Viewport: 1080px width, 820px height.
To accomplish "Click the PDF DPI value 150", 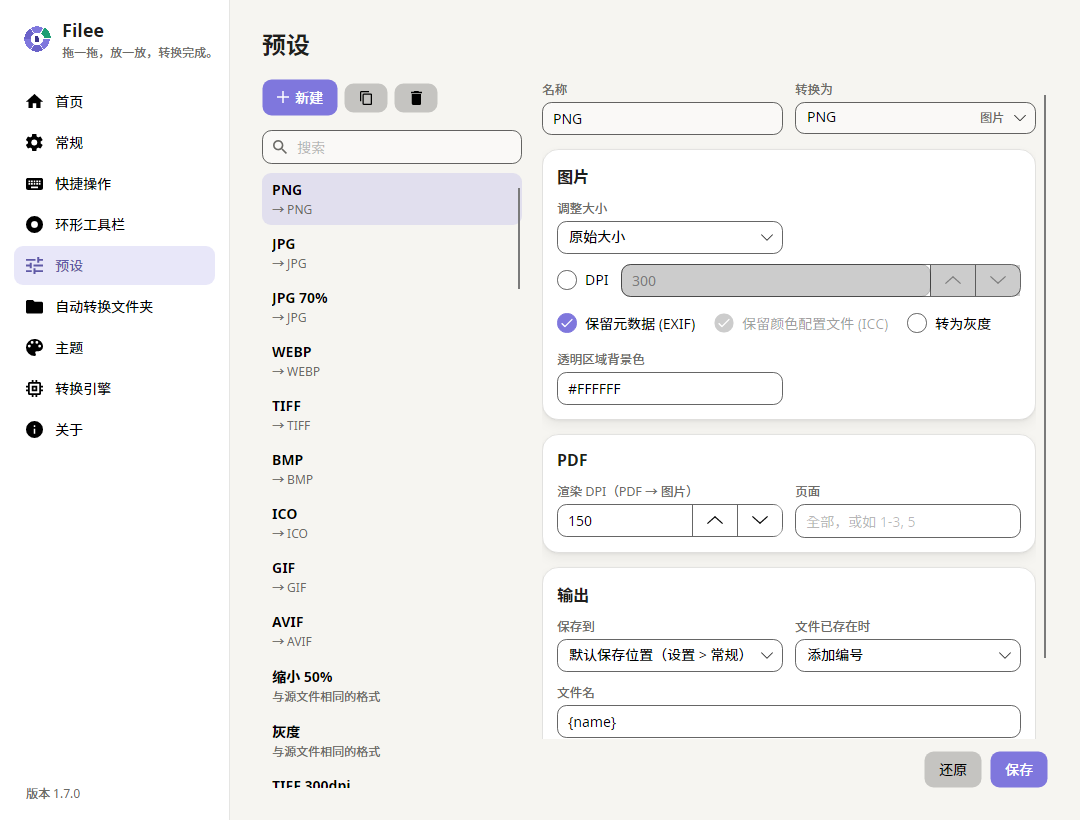I will (625, 521).
